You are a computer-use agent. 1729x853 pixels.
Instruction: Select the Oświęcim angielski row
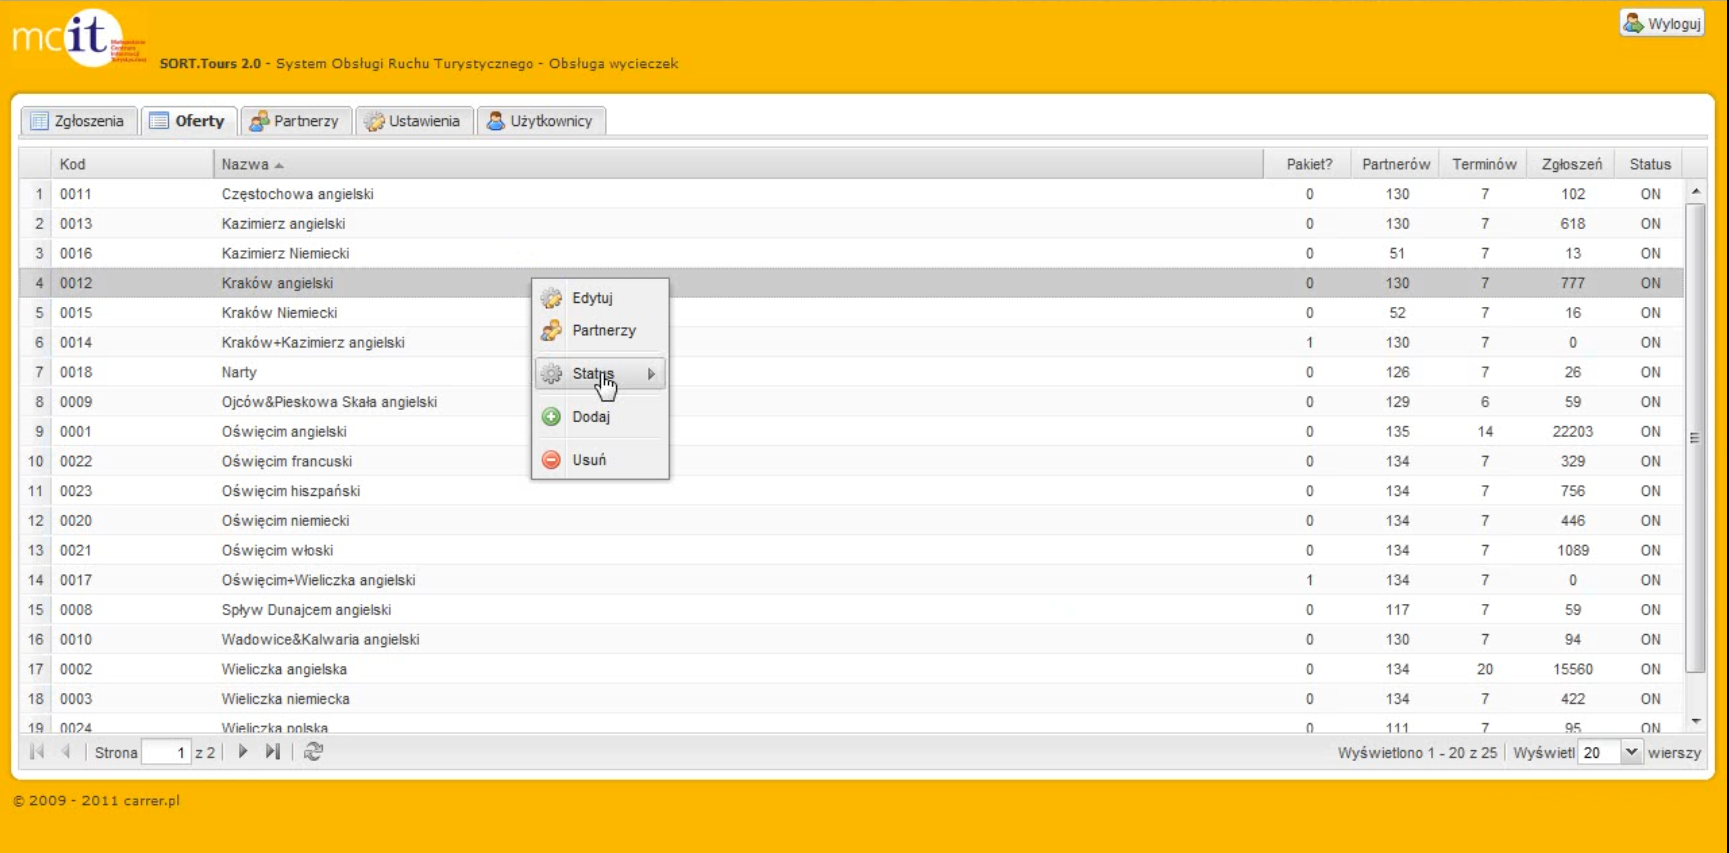284,432
